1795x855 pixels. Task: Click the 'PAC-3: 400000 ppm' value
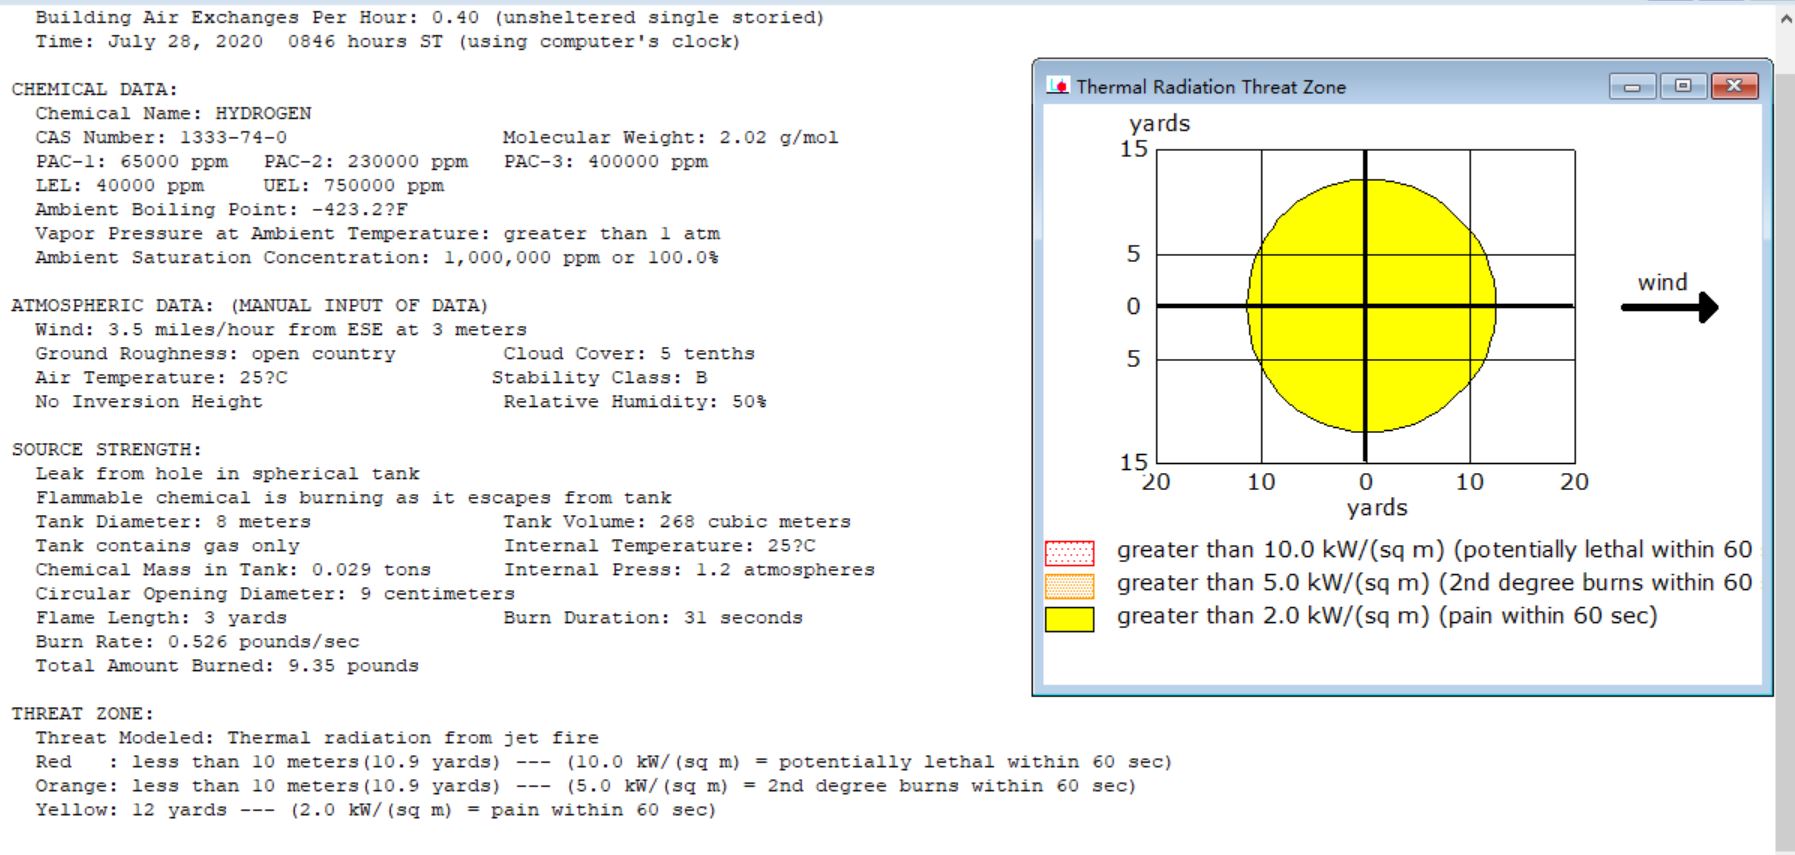click(606, 161)
